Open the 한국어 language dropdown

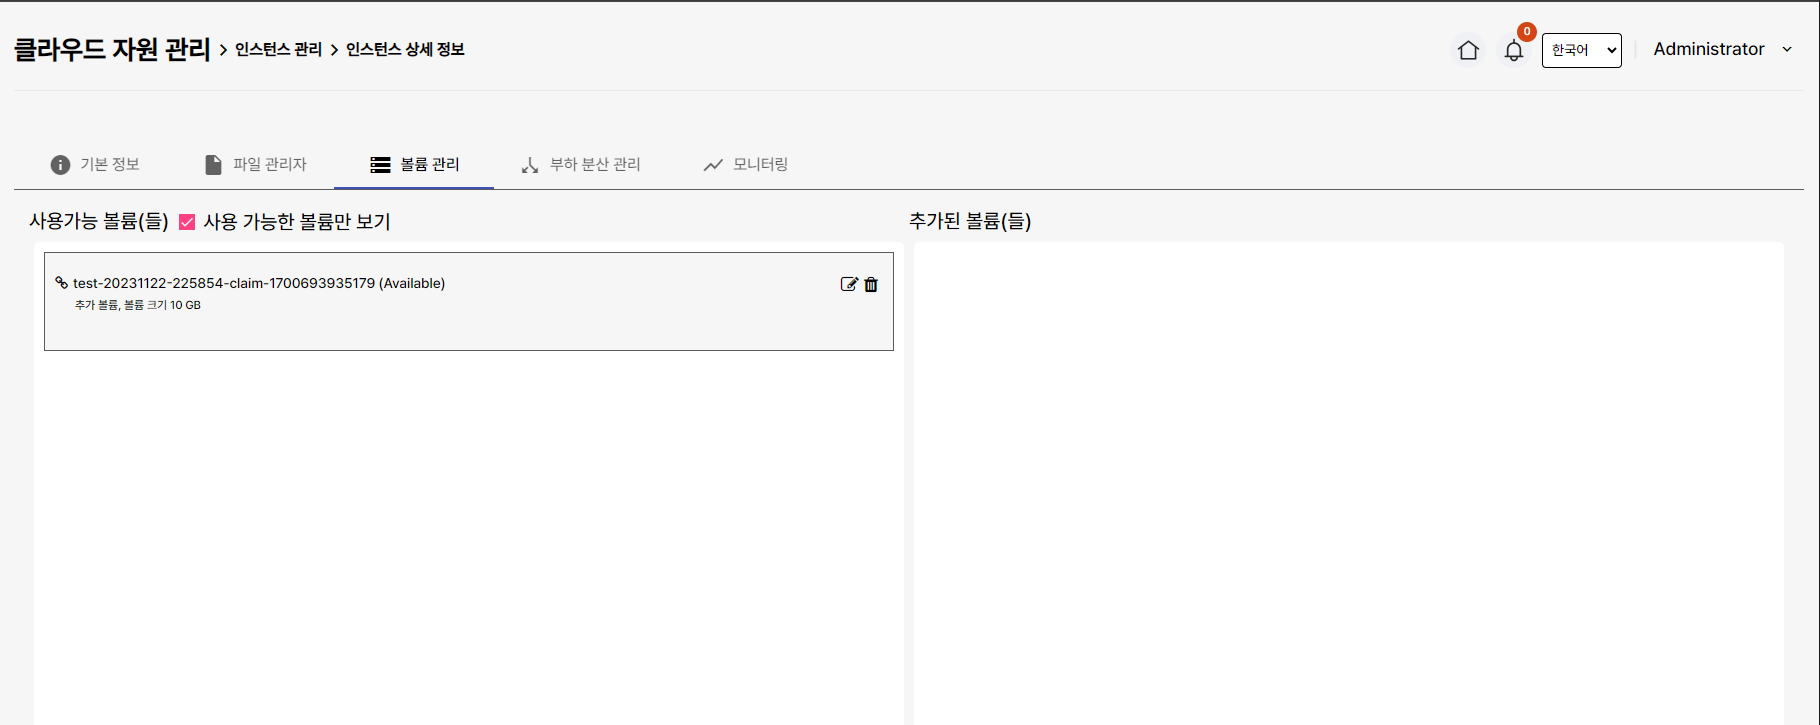(x=1581, y=50)
